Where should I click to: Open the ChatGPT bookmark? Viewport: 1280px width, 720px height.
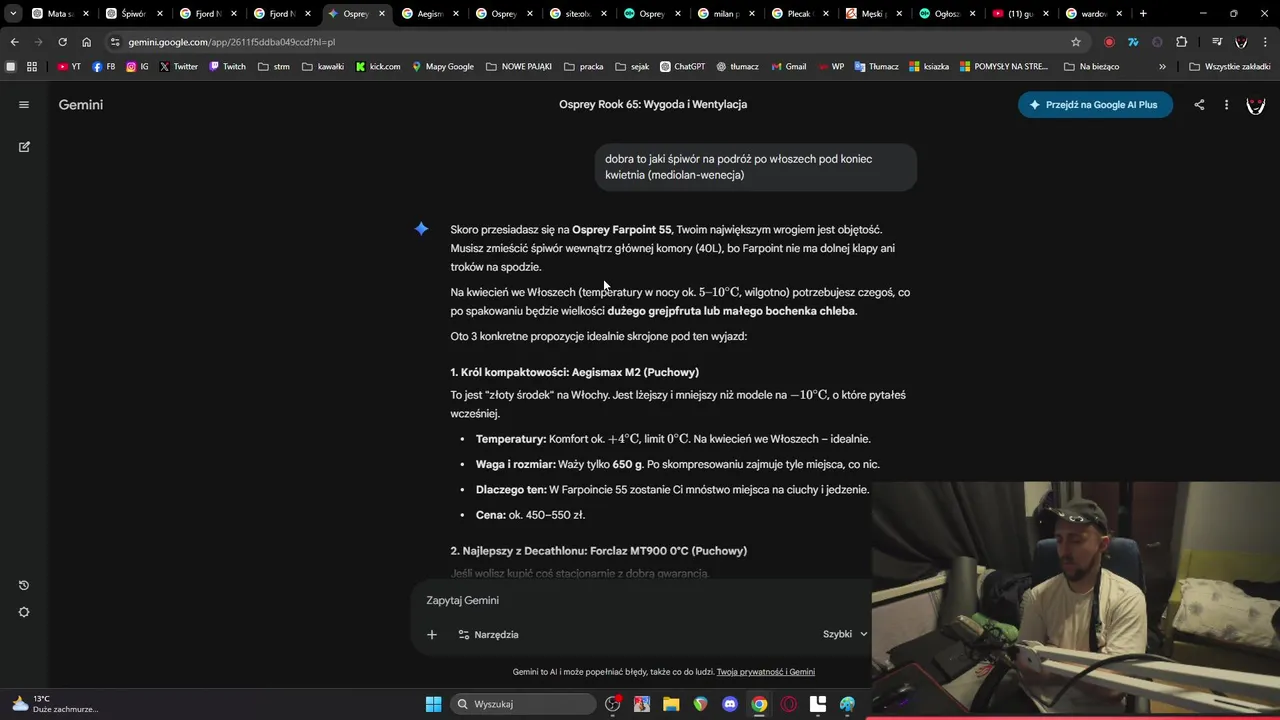coord(682,66)
